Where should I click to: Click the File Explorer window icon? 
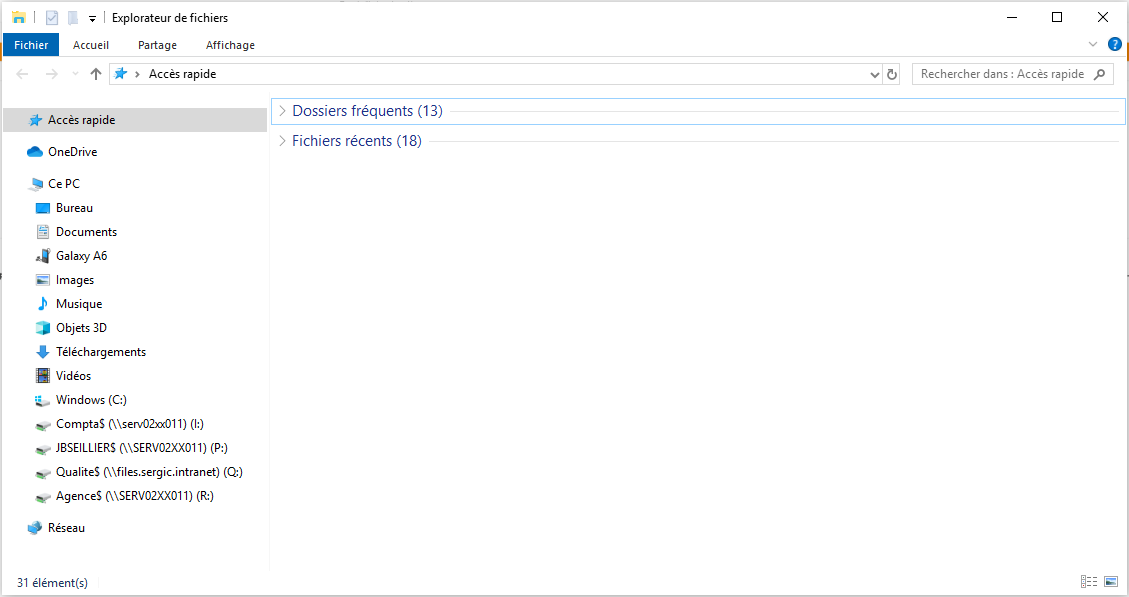click(x=19, y=17)
